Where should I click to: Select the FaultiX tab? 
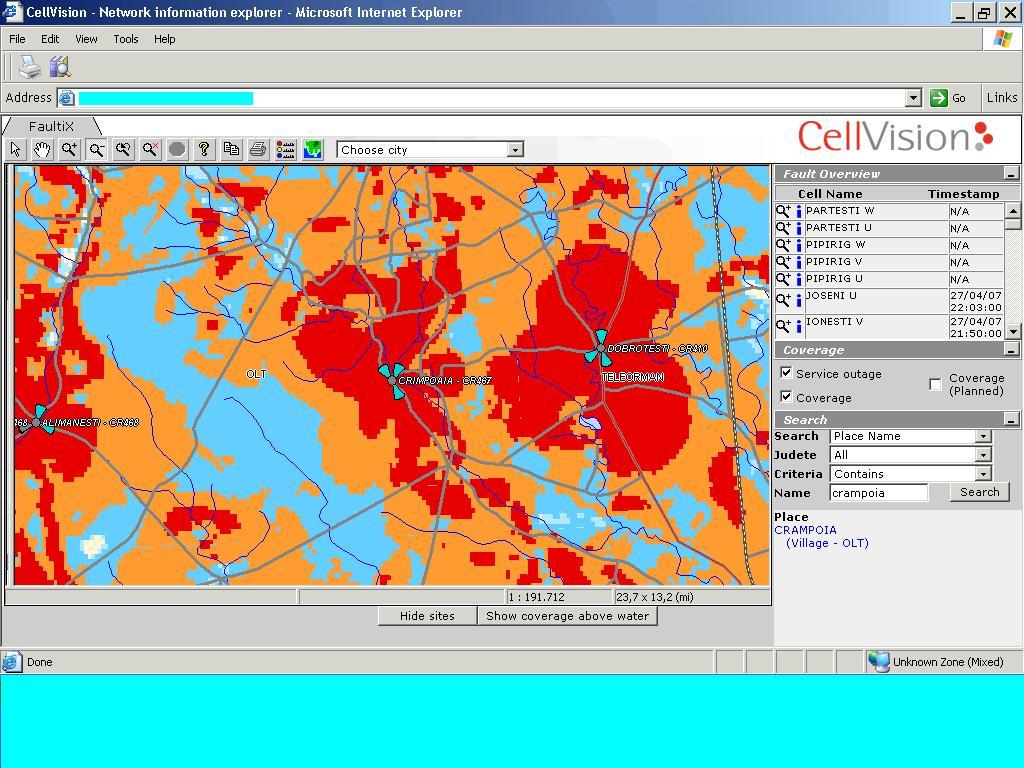(51, 126)
